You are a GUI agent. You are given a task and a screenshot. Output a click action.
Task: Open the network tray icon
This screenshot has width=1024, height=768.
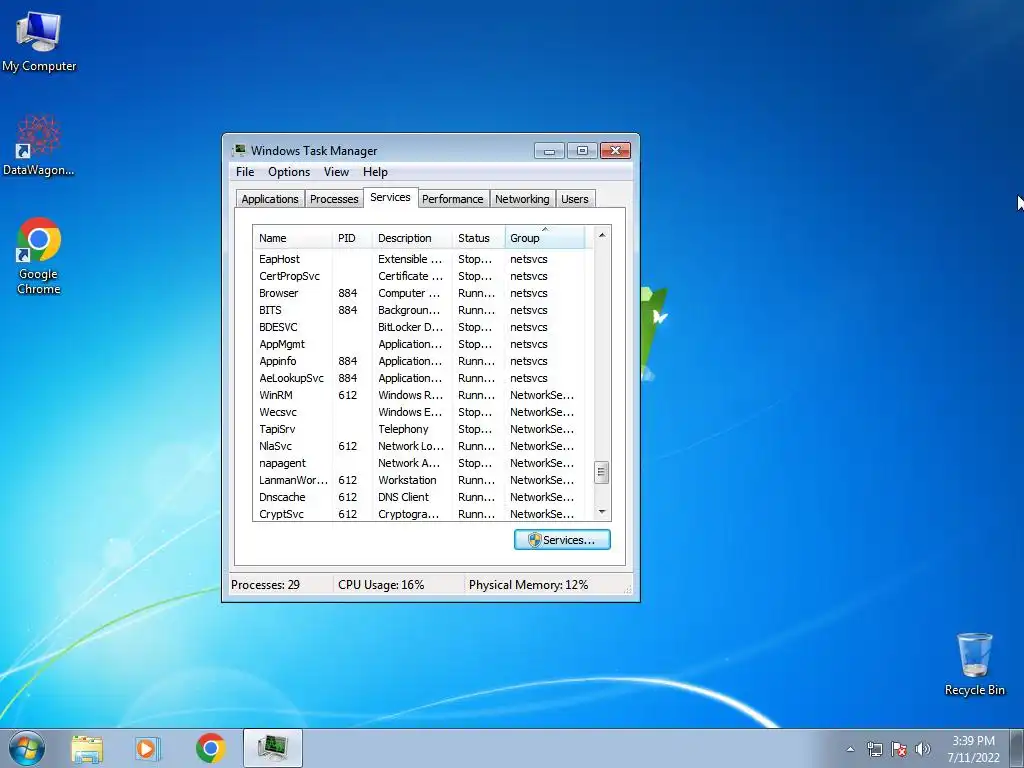874,749
